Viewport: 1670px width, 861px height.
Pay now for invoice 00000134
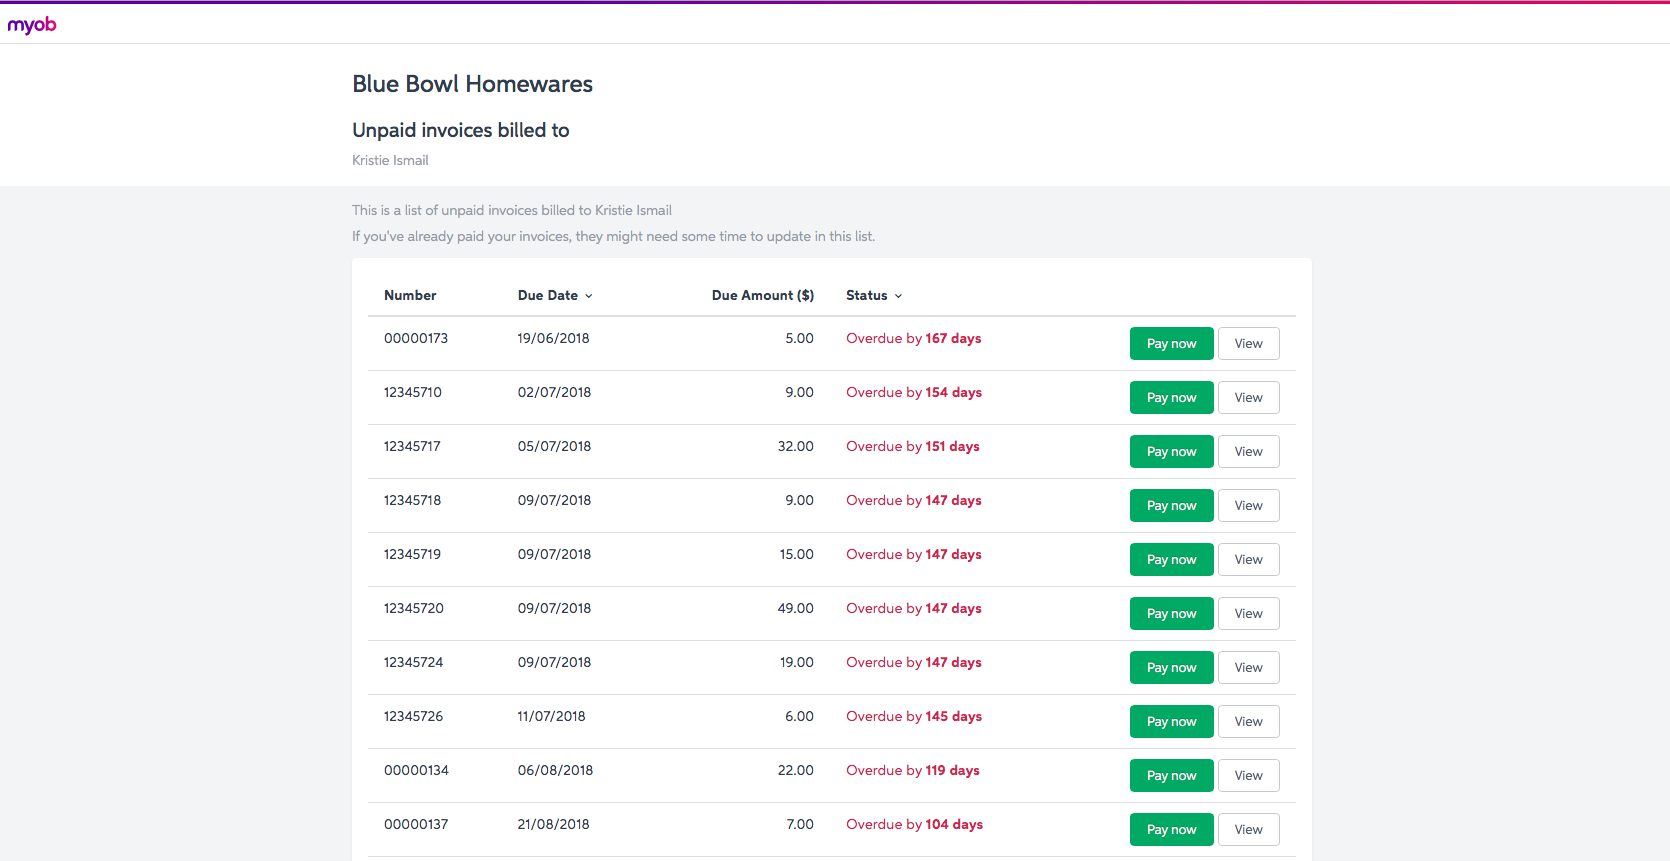click(1171, 776)
